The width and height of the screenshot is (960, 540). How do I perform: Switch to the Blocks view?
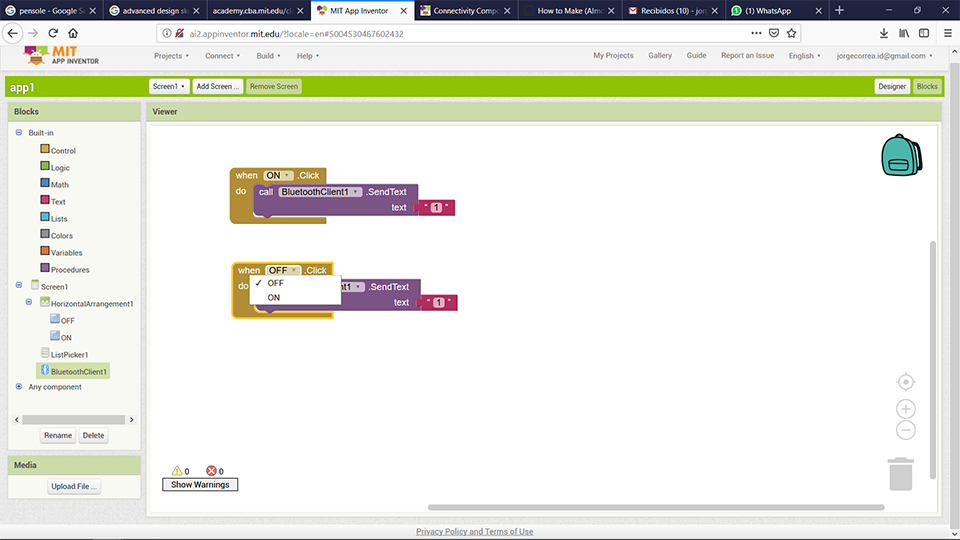(927, 86)
